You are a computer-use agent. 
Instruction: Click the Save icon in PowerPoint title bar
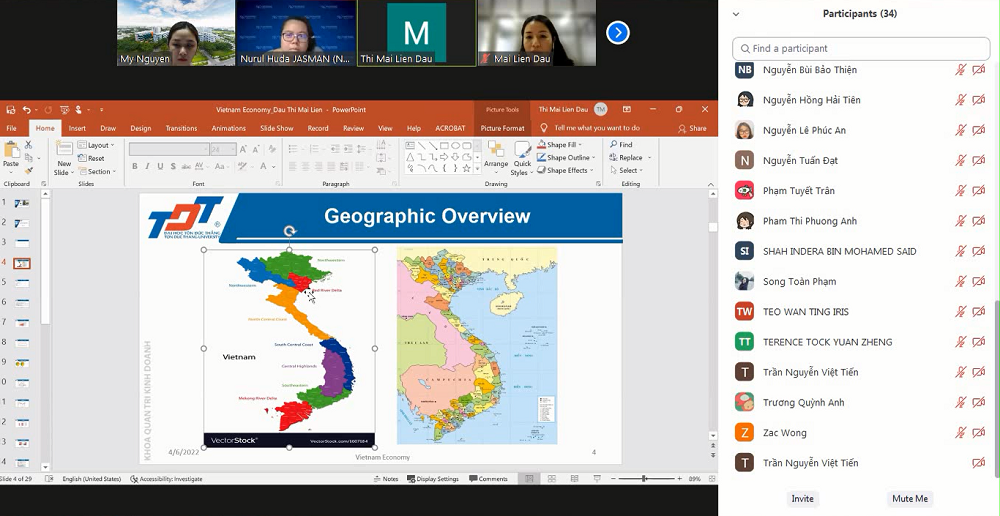(x=11, y=110)
